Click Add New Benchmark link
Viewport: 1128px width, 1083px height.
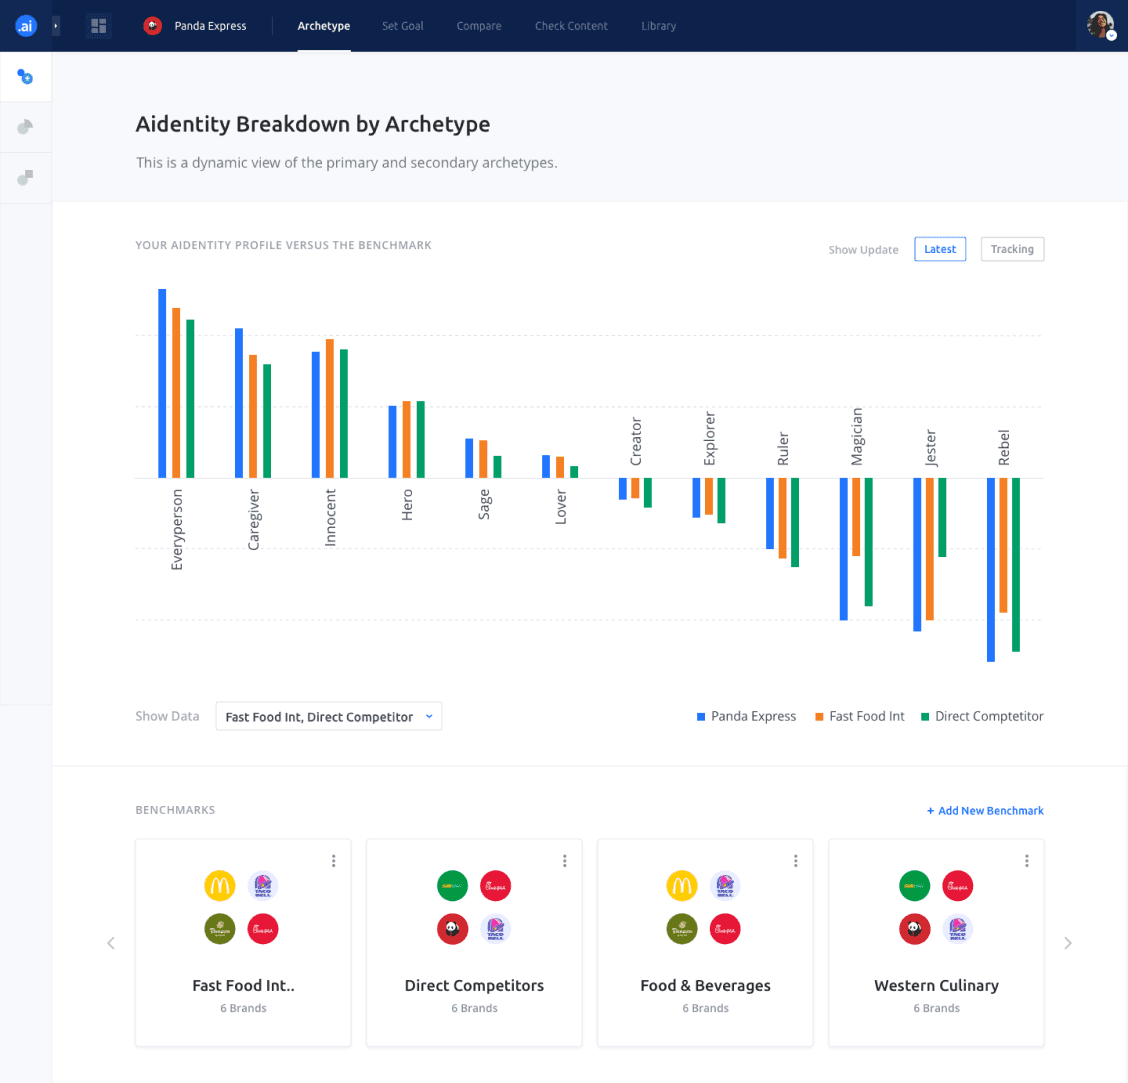pyautogui.click(x=985, y=811)
